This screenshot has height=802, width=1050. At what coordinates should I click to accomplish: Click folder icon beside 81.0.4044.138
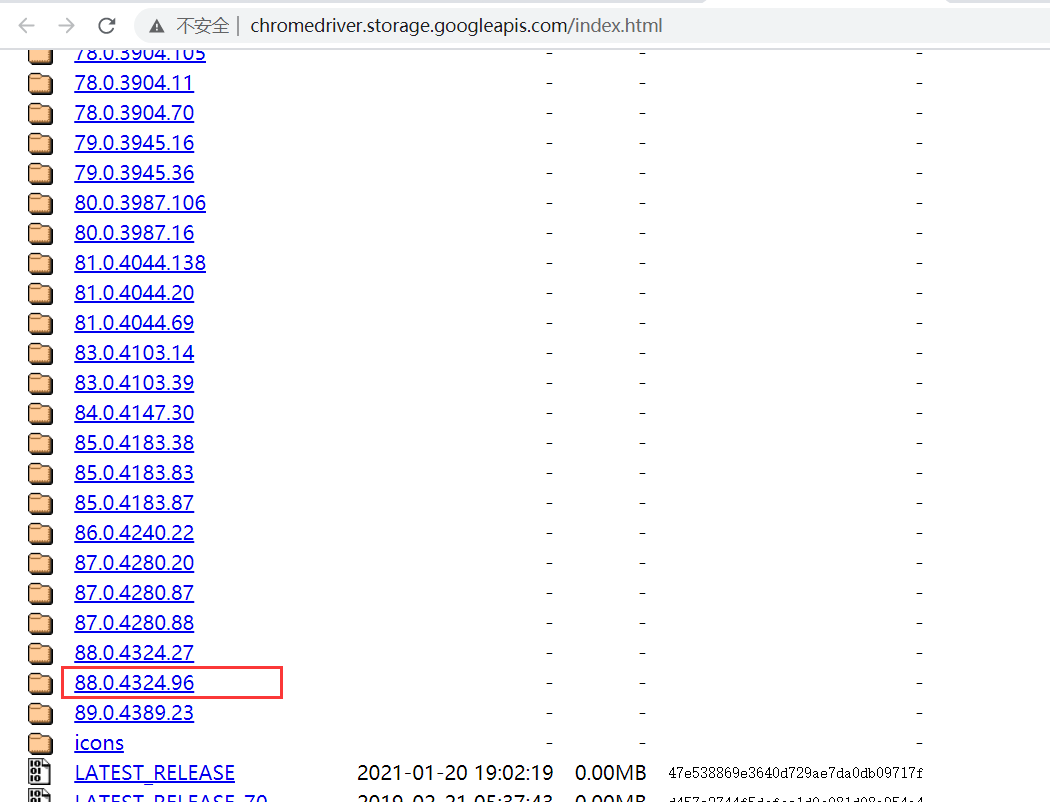[40, 263]
